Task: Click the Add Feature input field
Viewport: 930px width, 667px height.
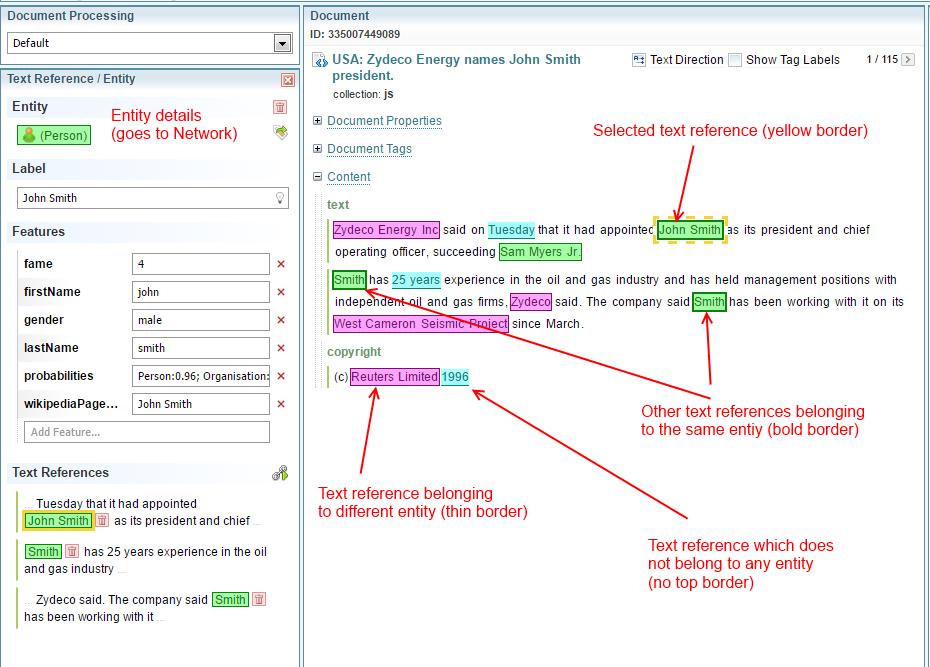Action: tap(146, 432)
